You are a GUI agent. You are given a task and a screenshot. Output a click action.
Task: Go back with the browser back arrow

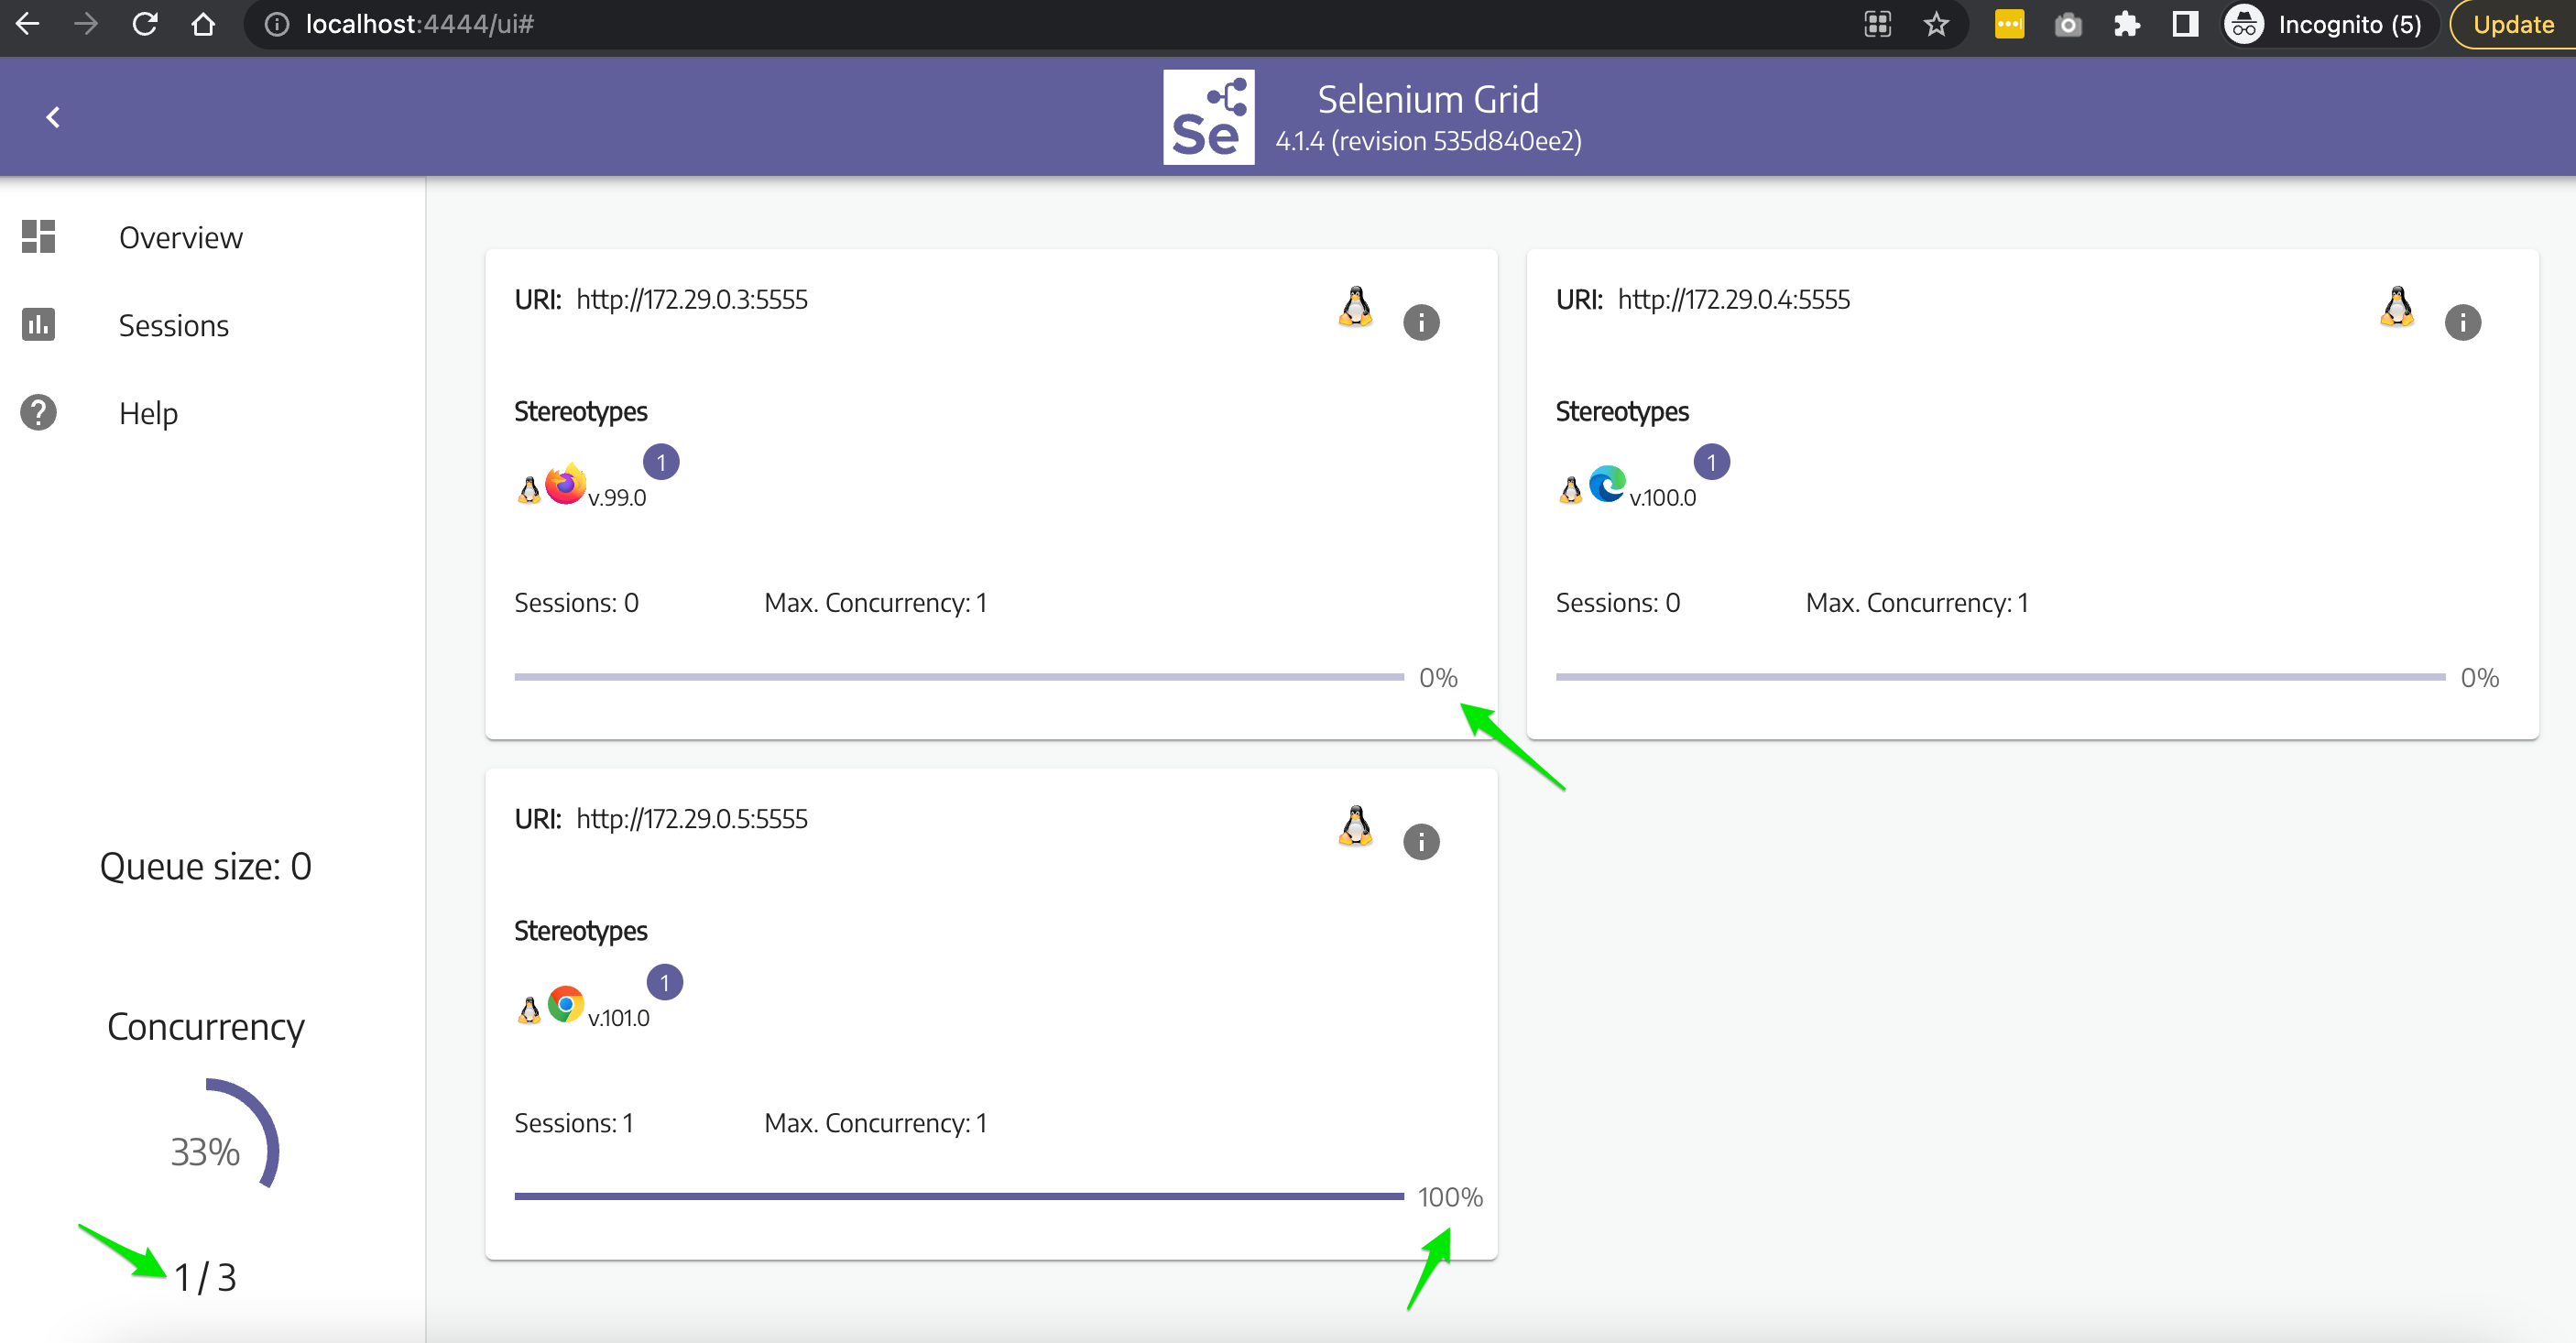[x=28, y=24]
